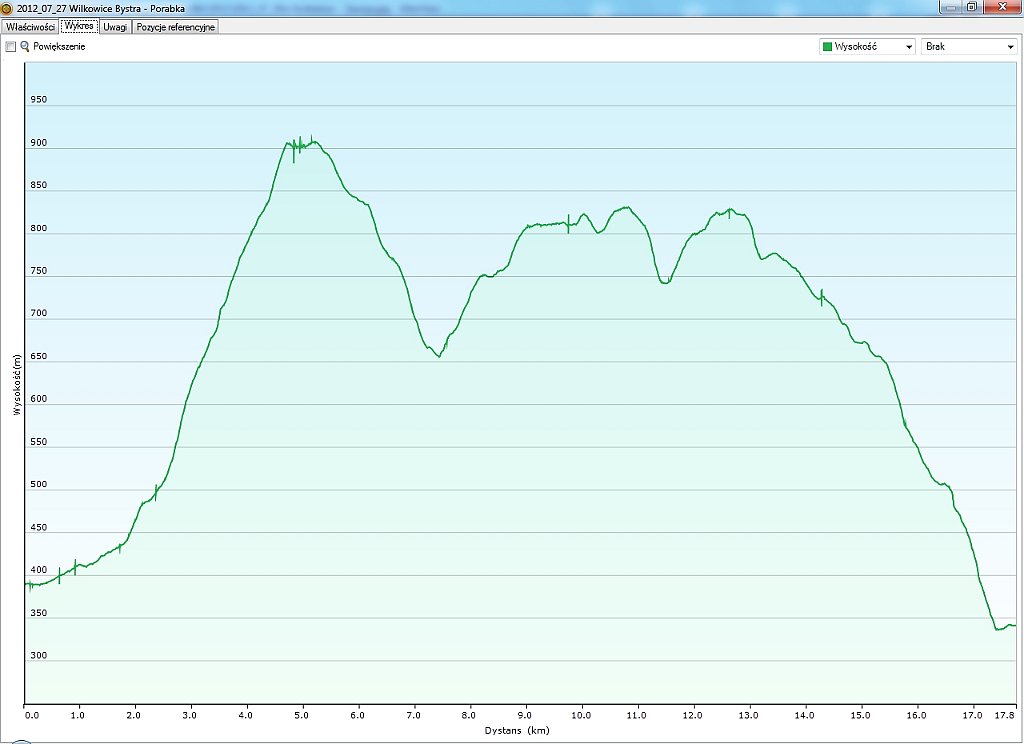The width and height of the screenshot is (1024, 744).
Task: Click the green Wysokość color swatch
Action: [827, 46]
